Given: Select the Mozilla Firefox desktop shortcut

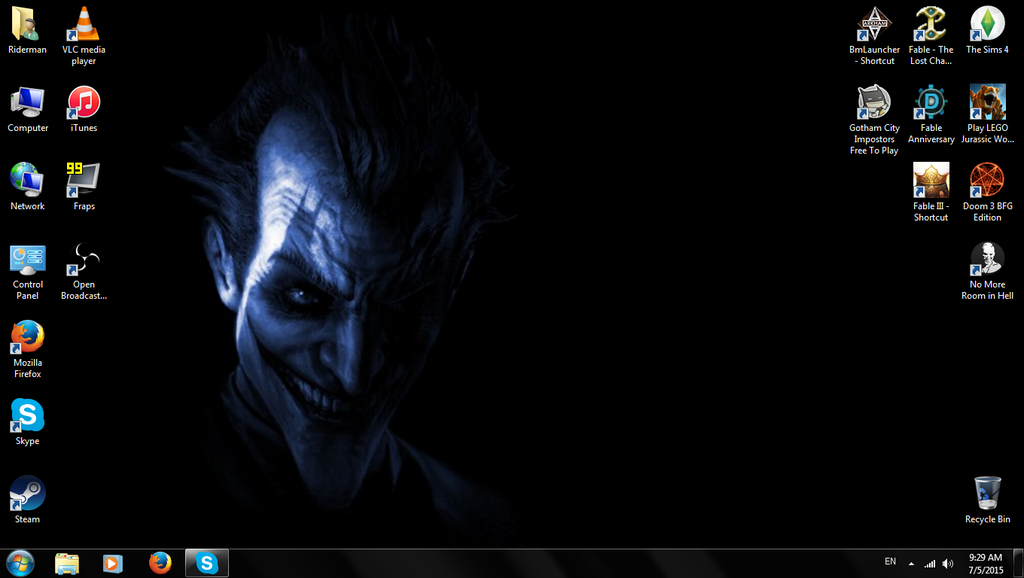Looking at the screenshot, I should pos(27,349).
